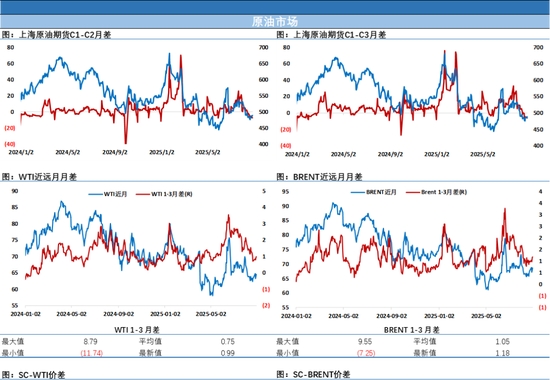Select 最小值 label in the BRENT table
This screenshot has width=550, height=380.
point(288,353)
